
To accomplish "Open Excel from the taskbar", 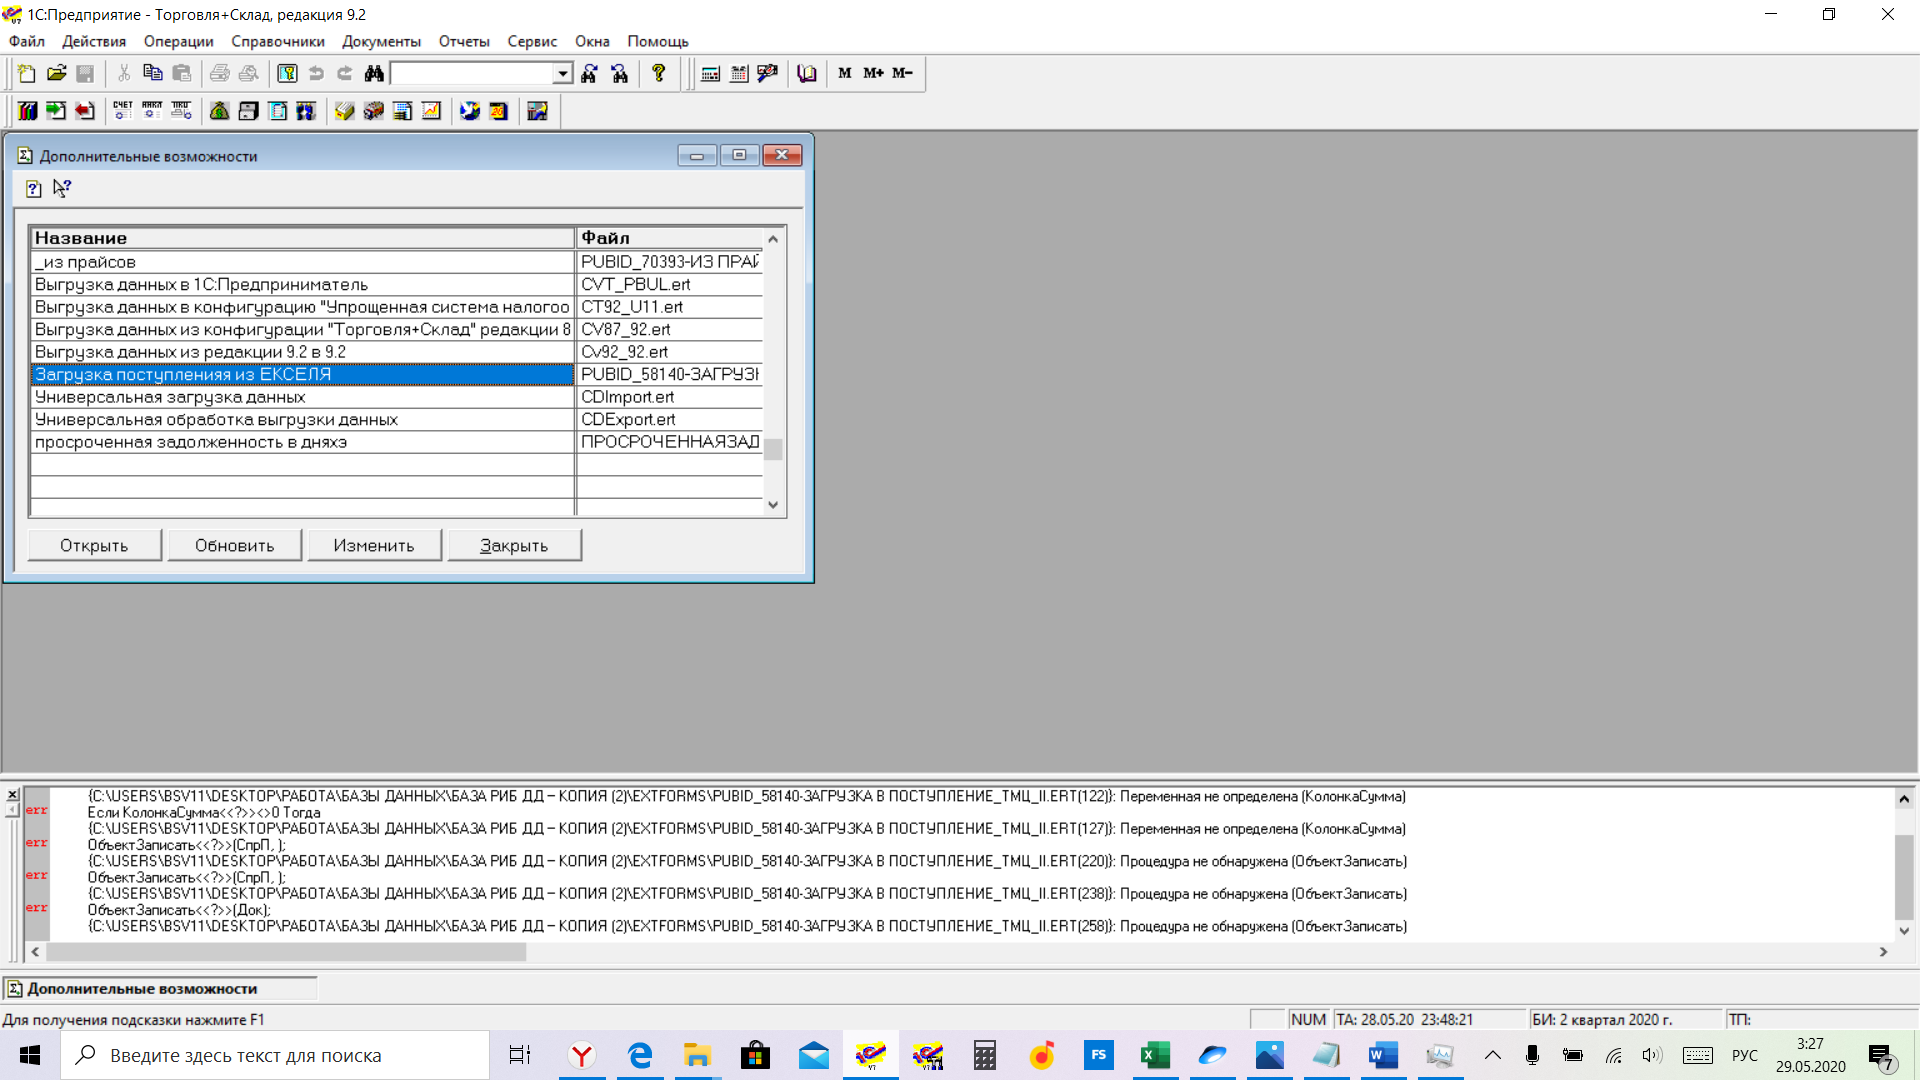I will pyautogui.click(x=1156, y=1055).
